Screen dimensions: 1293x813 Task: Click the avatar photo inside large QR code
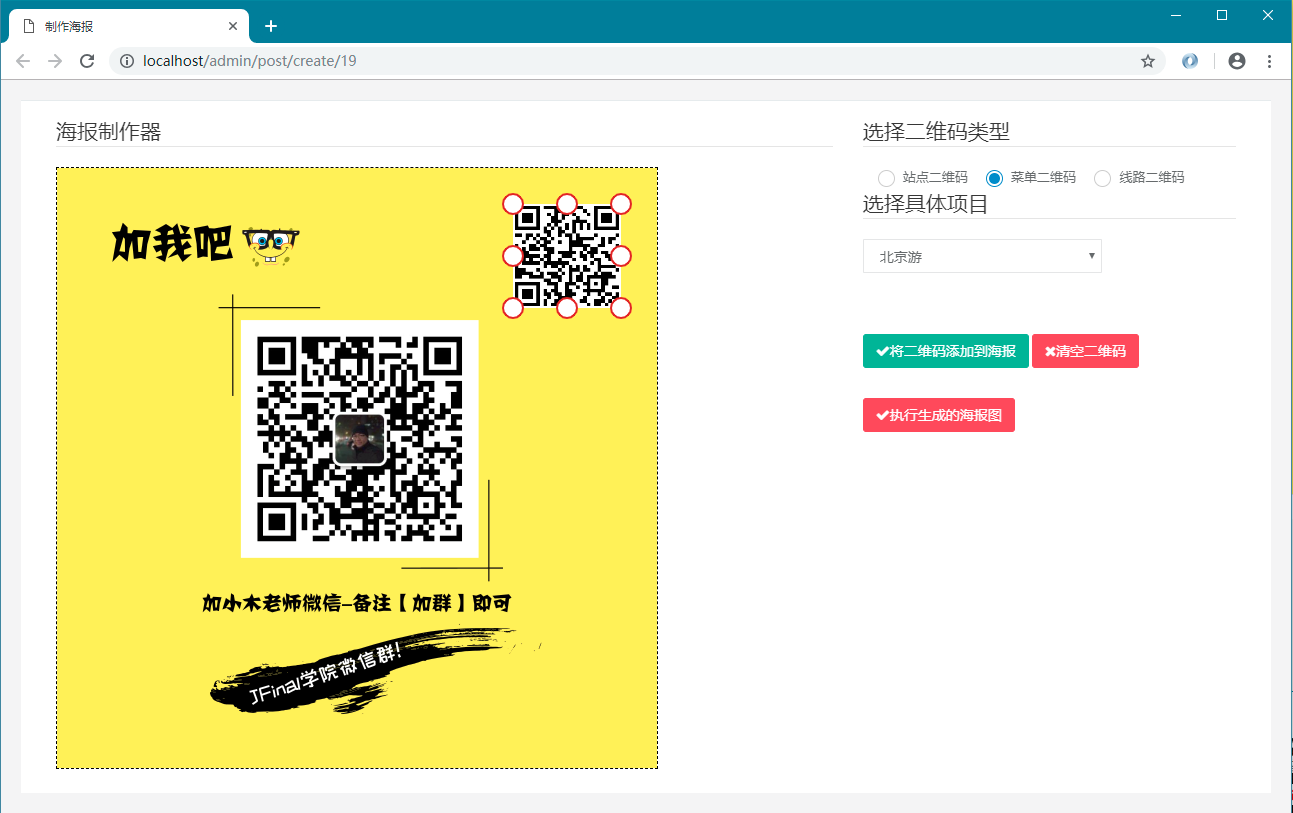point(359,439)
